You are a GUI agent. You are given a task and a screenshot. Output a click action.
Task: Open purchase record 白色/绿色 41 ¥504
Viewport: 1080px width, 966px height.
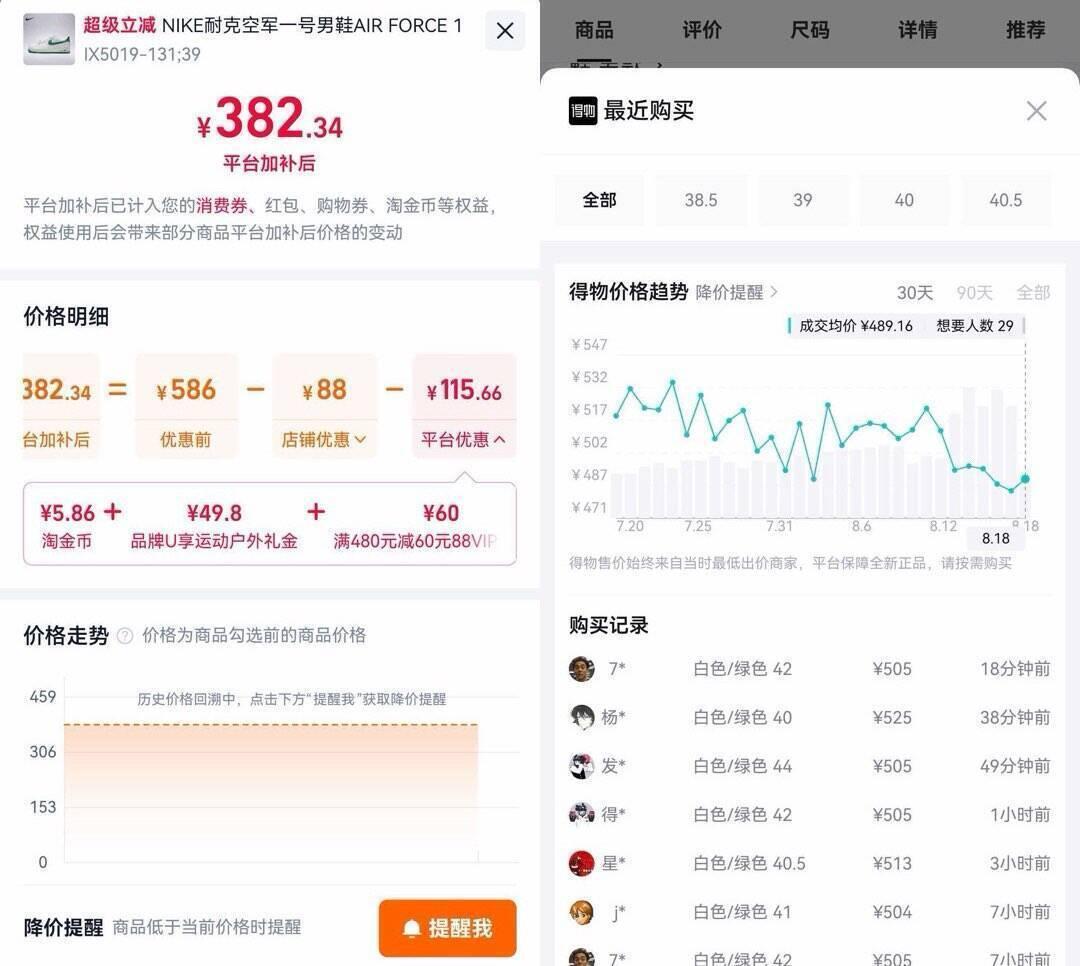[x=809, y=912]
